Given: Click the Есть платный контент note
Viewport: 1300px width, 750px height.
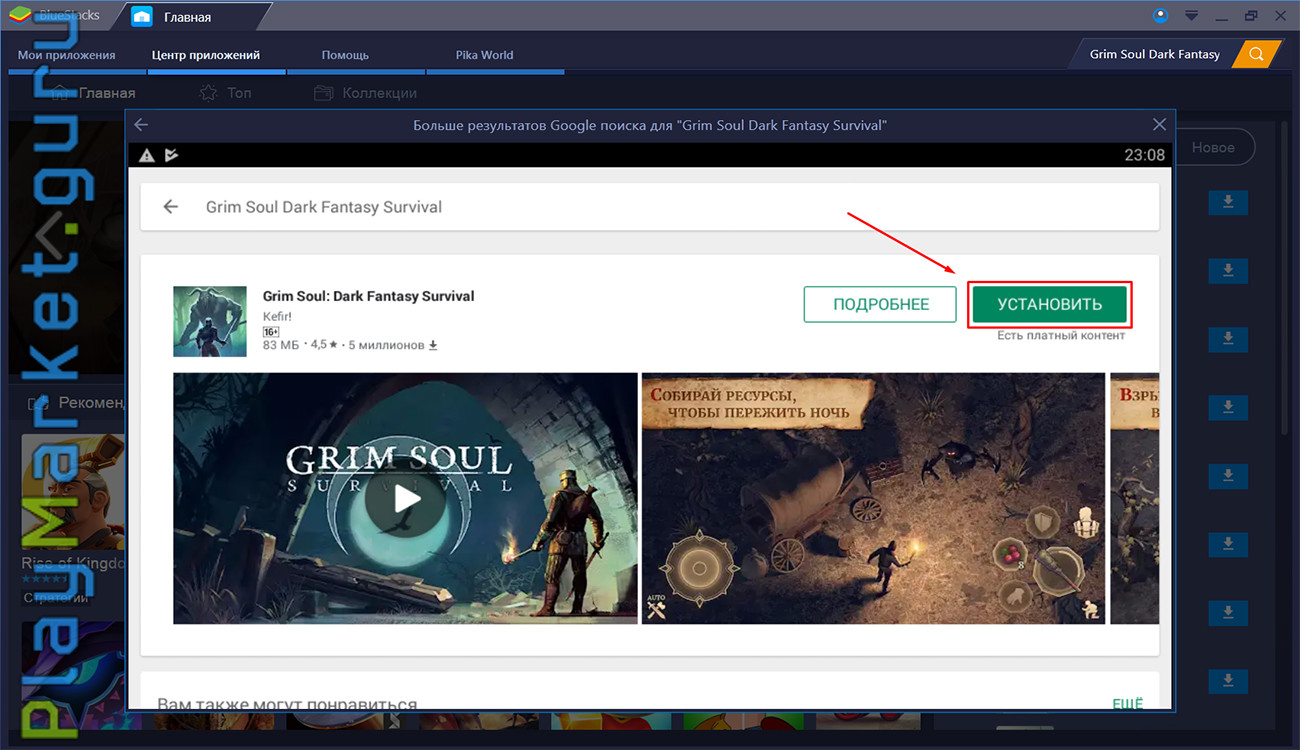Looking at the screenshot, I should [1061, 336].
